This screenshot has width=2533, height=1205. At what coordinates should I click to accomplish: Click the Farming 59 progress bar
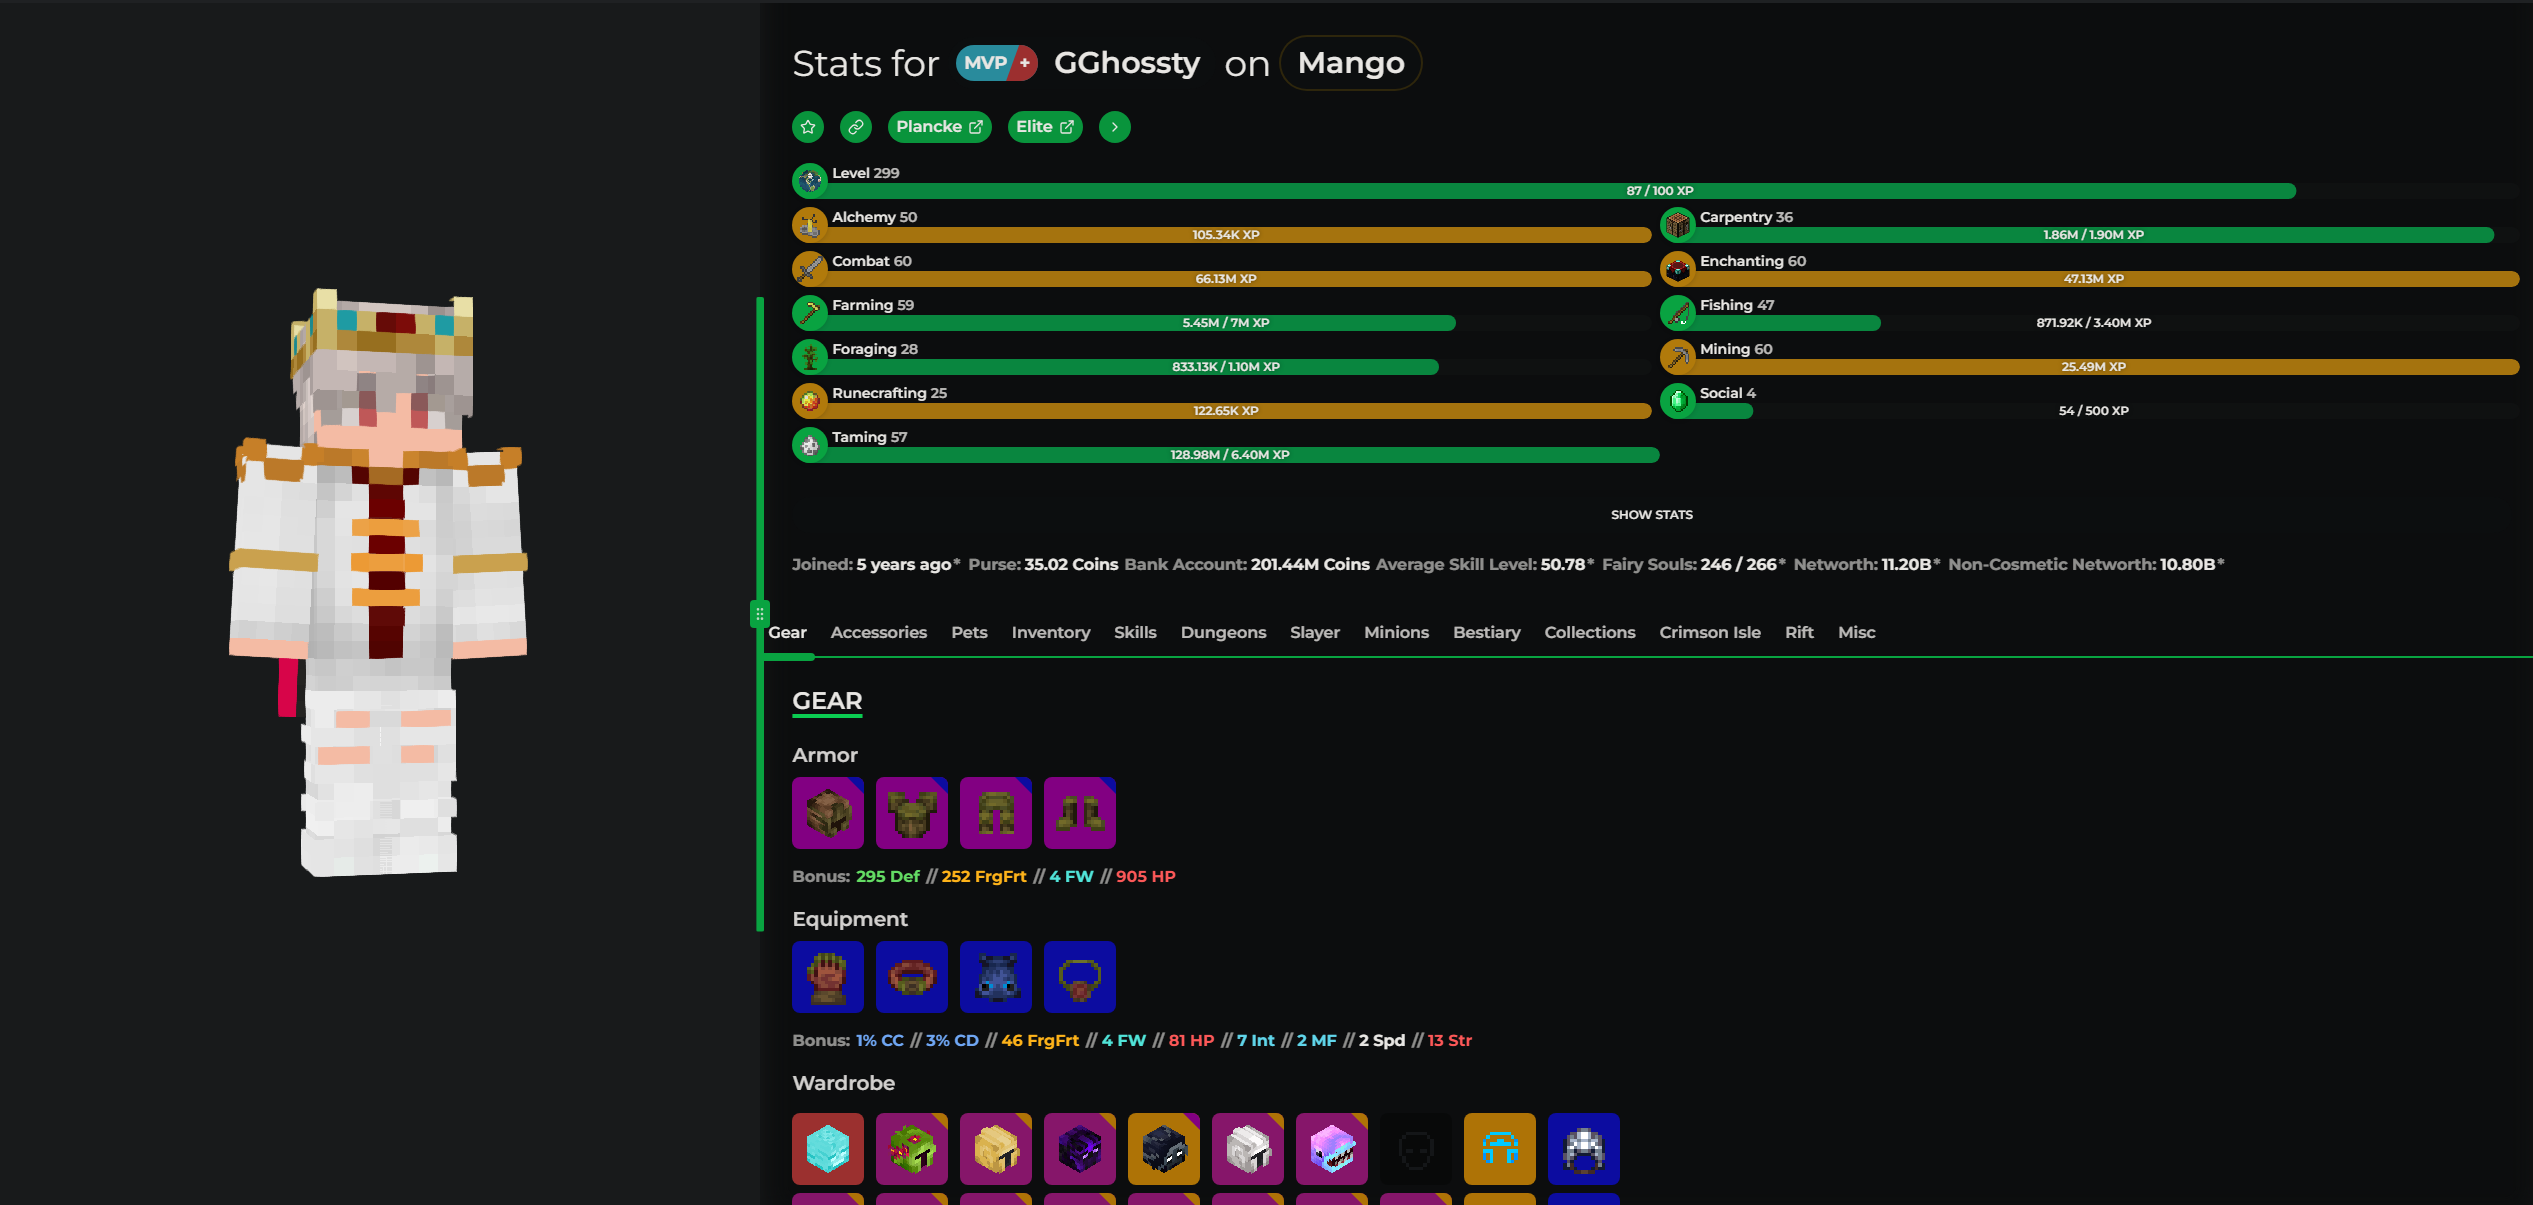(1224, 323)
